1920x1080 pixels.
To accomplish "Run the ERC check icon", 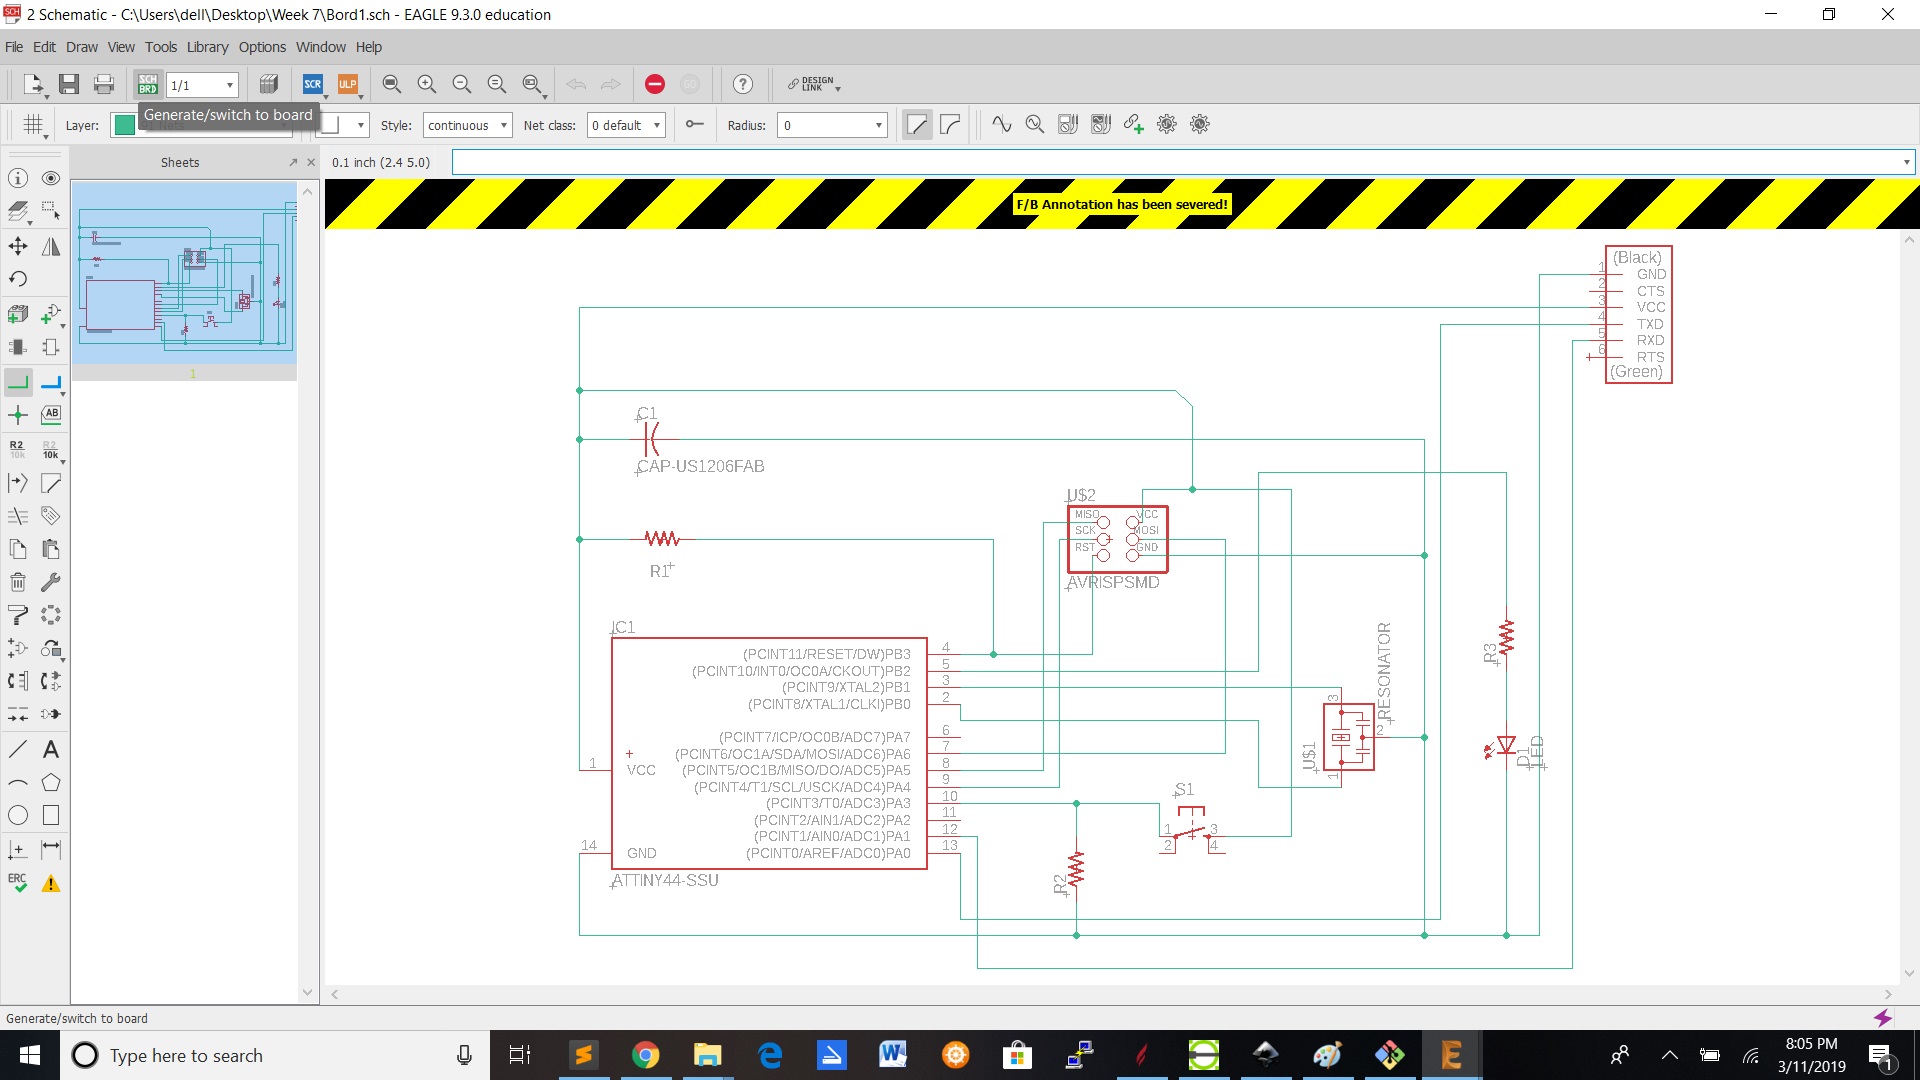I will (18, 882).
